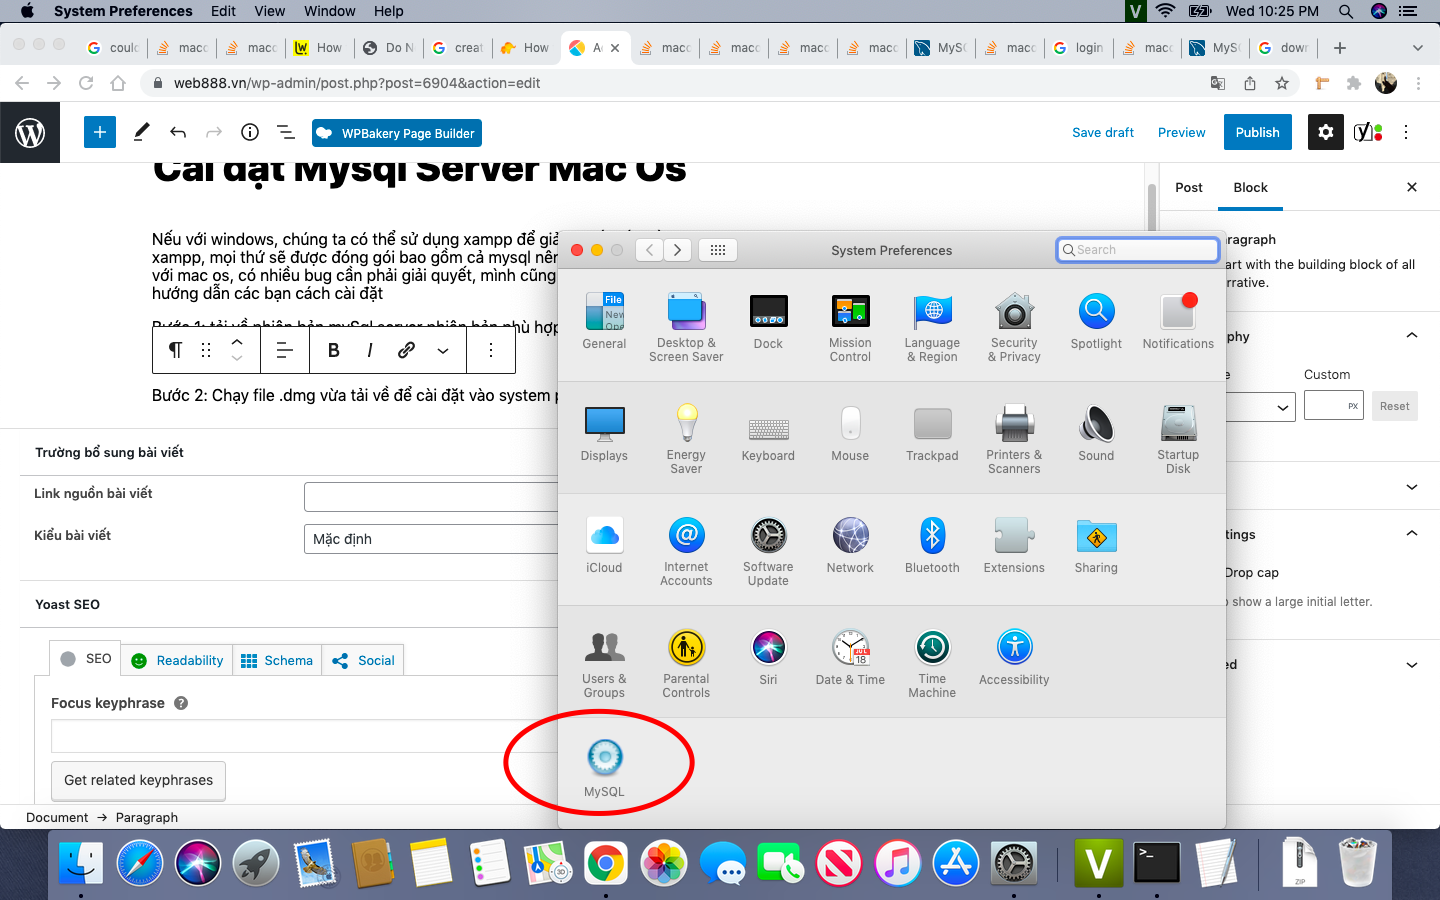Click the Focus keyphrase input field

coord(304,736)
